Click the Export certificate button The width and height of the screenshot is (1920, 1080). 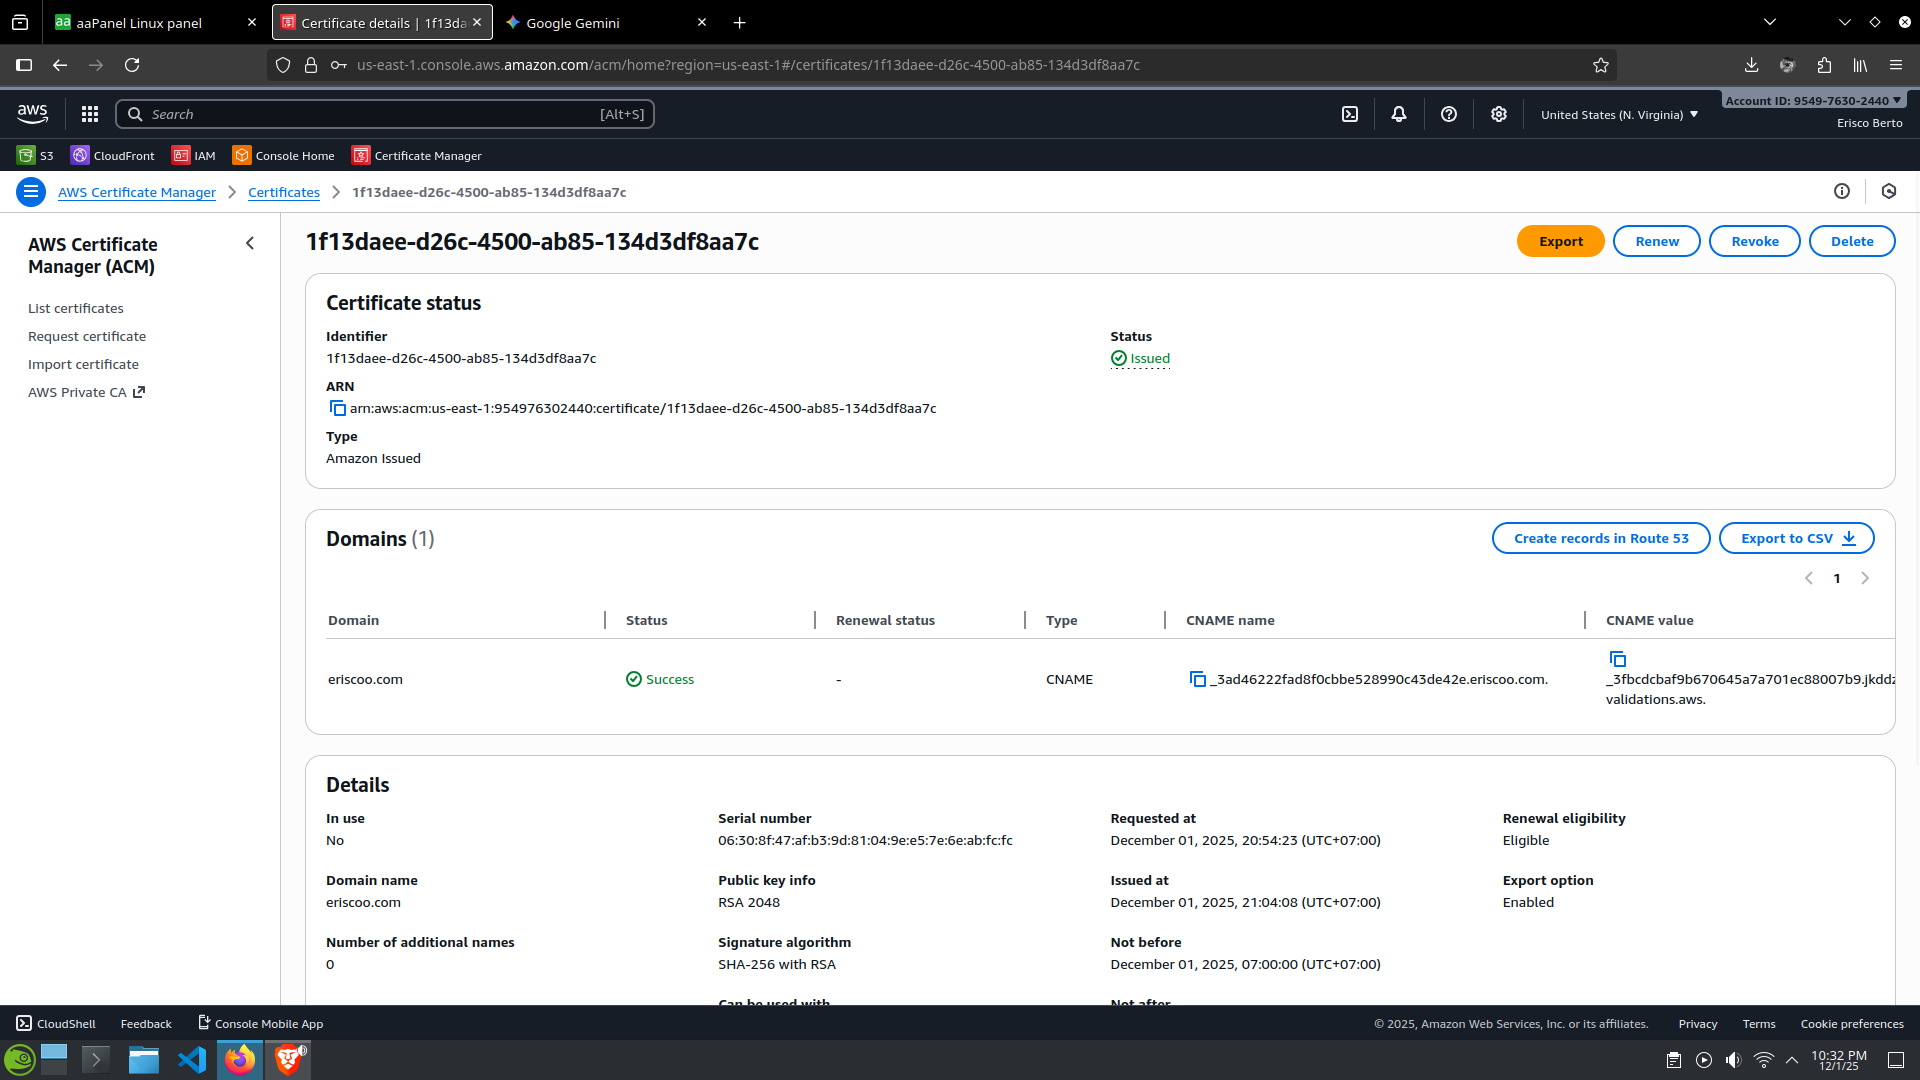click(x=1560, y=242)
